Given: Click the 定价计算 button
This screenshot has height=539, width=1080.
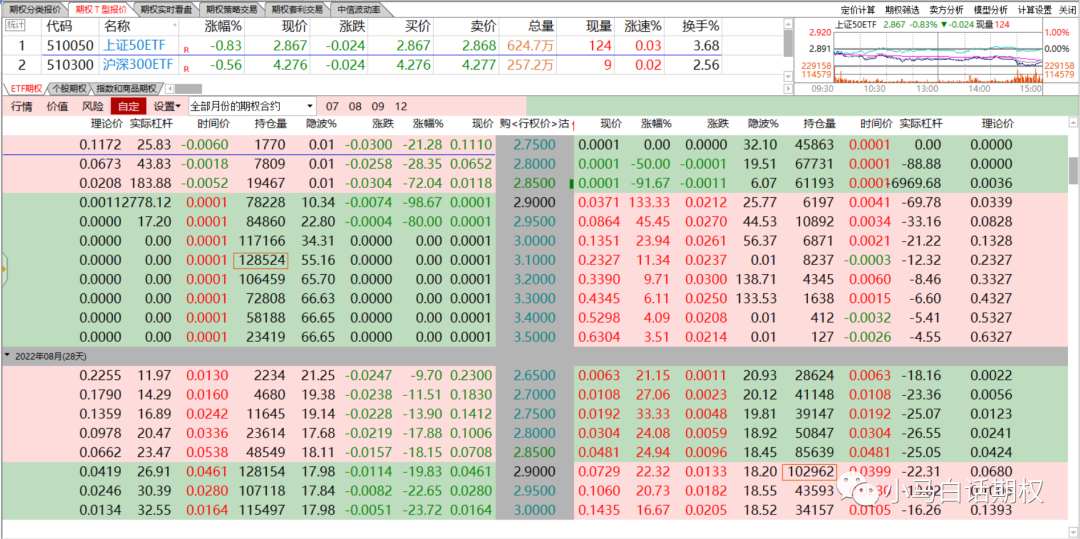Looking at the screenshot, I should (858, 9).
